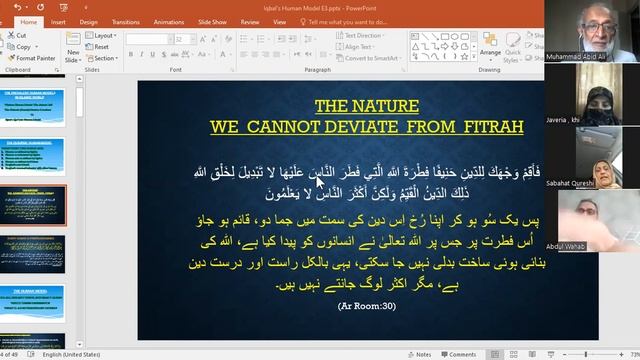Align text to the left
The image size is (640, 360).
244,54
